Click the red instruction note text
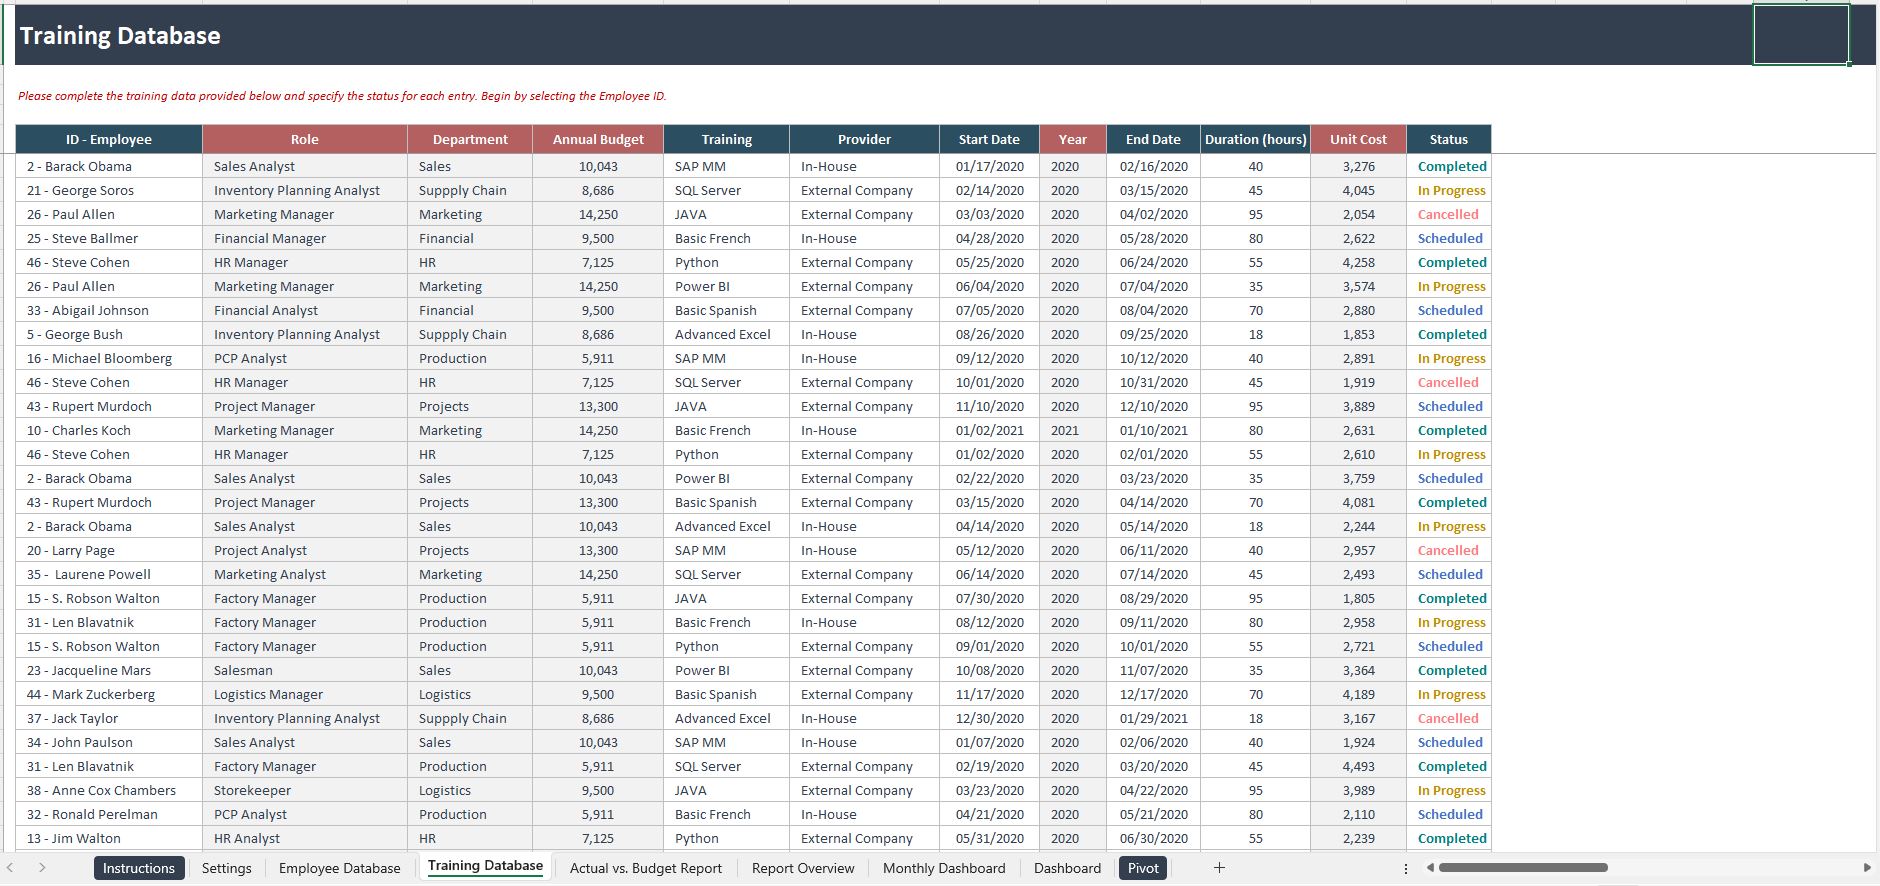The image size is (1880, 886). [342, 96]
